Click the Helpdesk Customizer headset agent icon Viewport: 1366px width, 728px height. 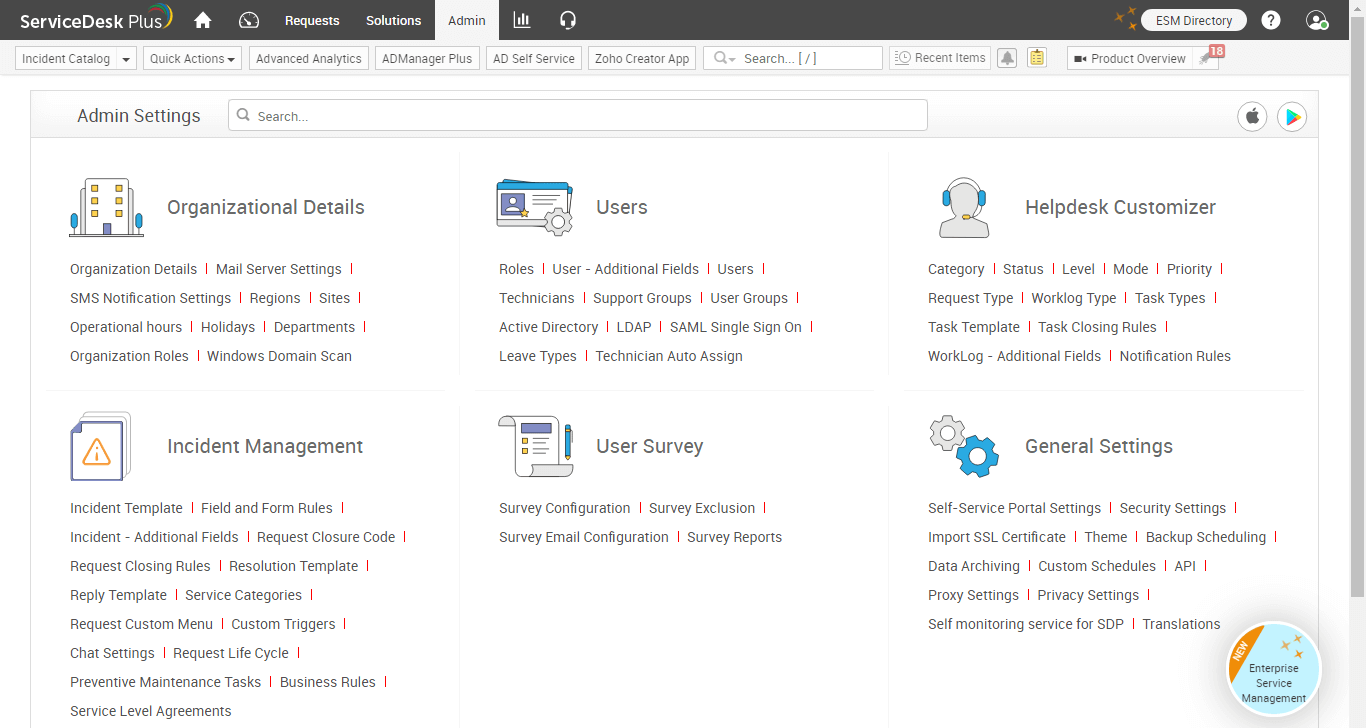(x=965, y=207)
